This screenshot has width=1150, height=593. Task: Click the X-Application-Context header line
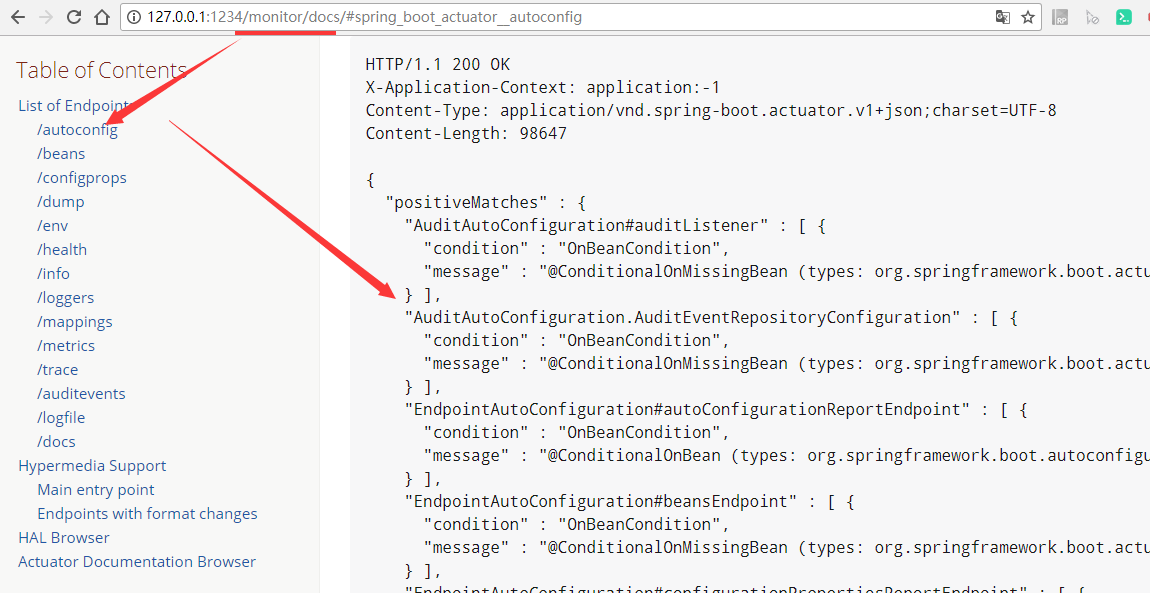[x=543, y=88]
